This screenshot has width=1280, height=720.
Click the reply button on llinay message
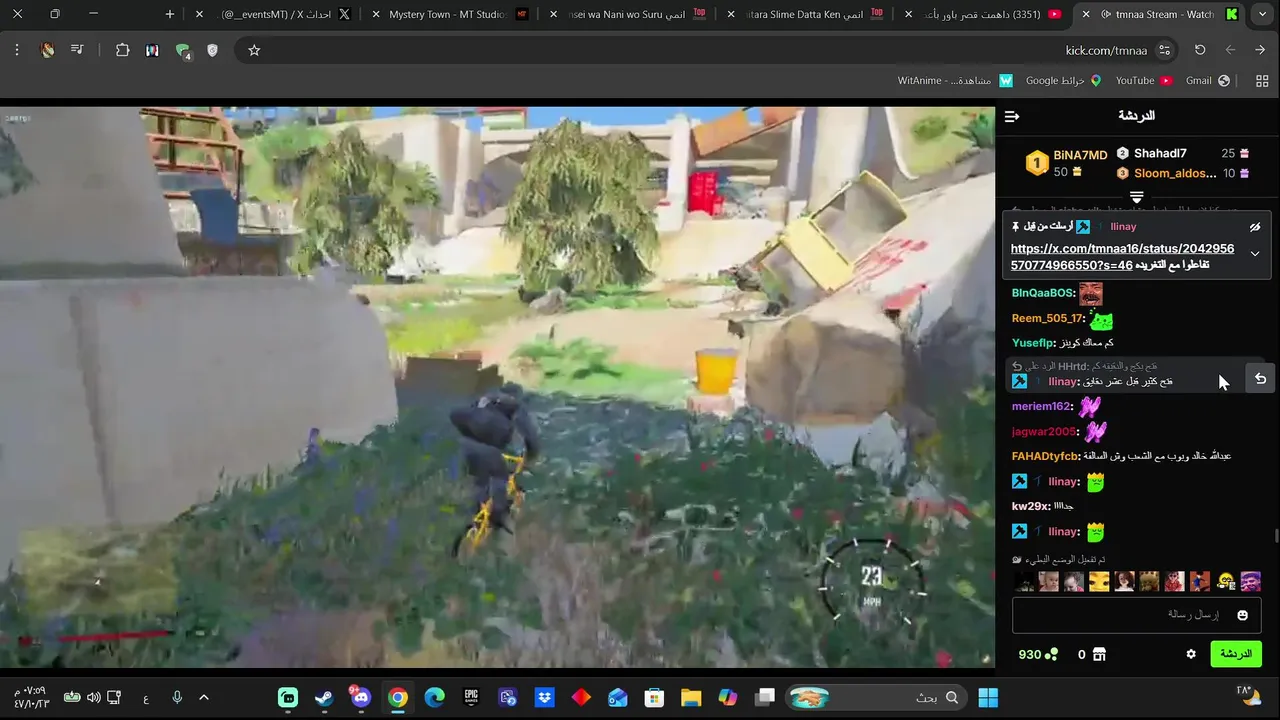tap(1260, 379)
